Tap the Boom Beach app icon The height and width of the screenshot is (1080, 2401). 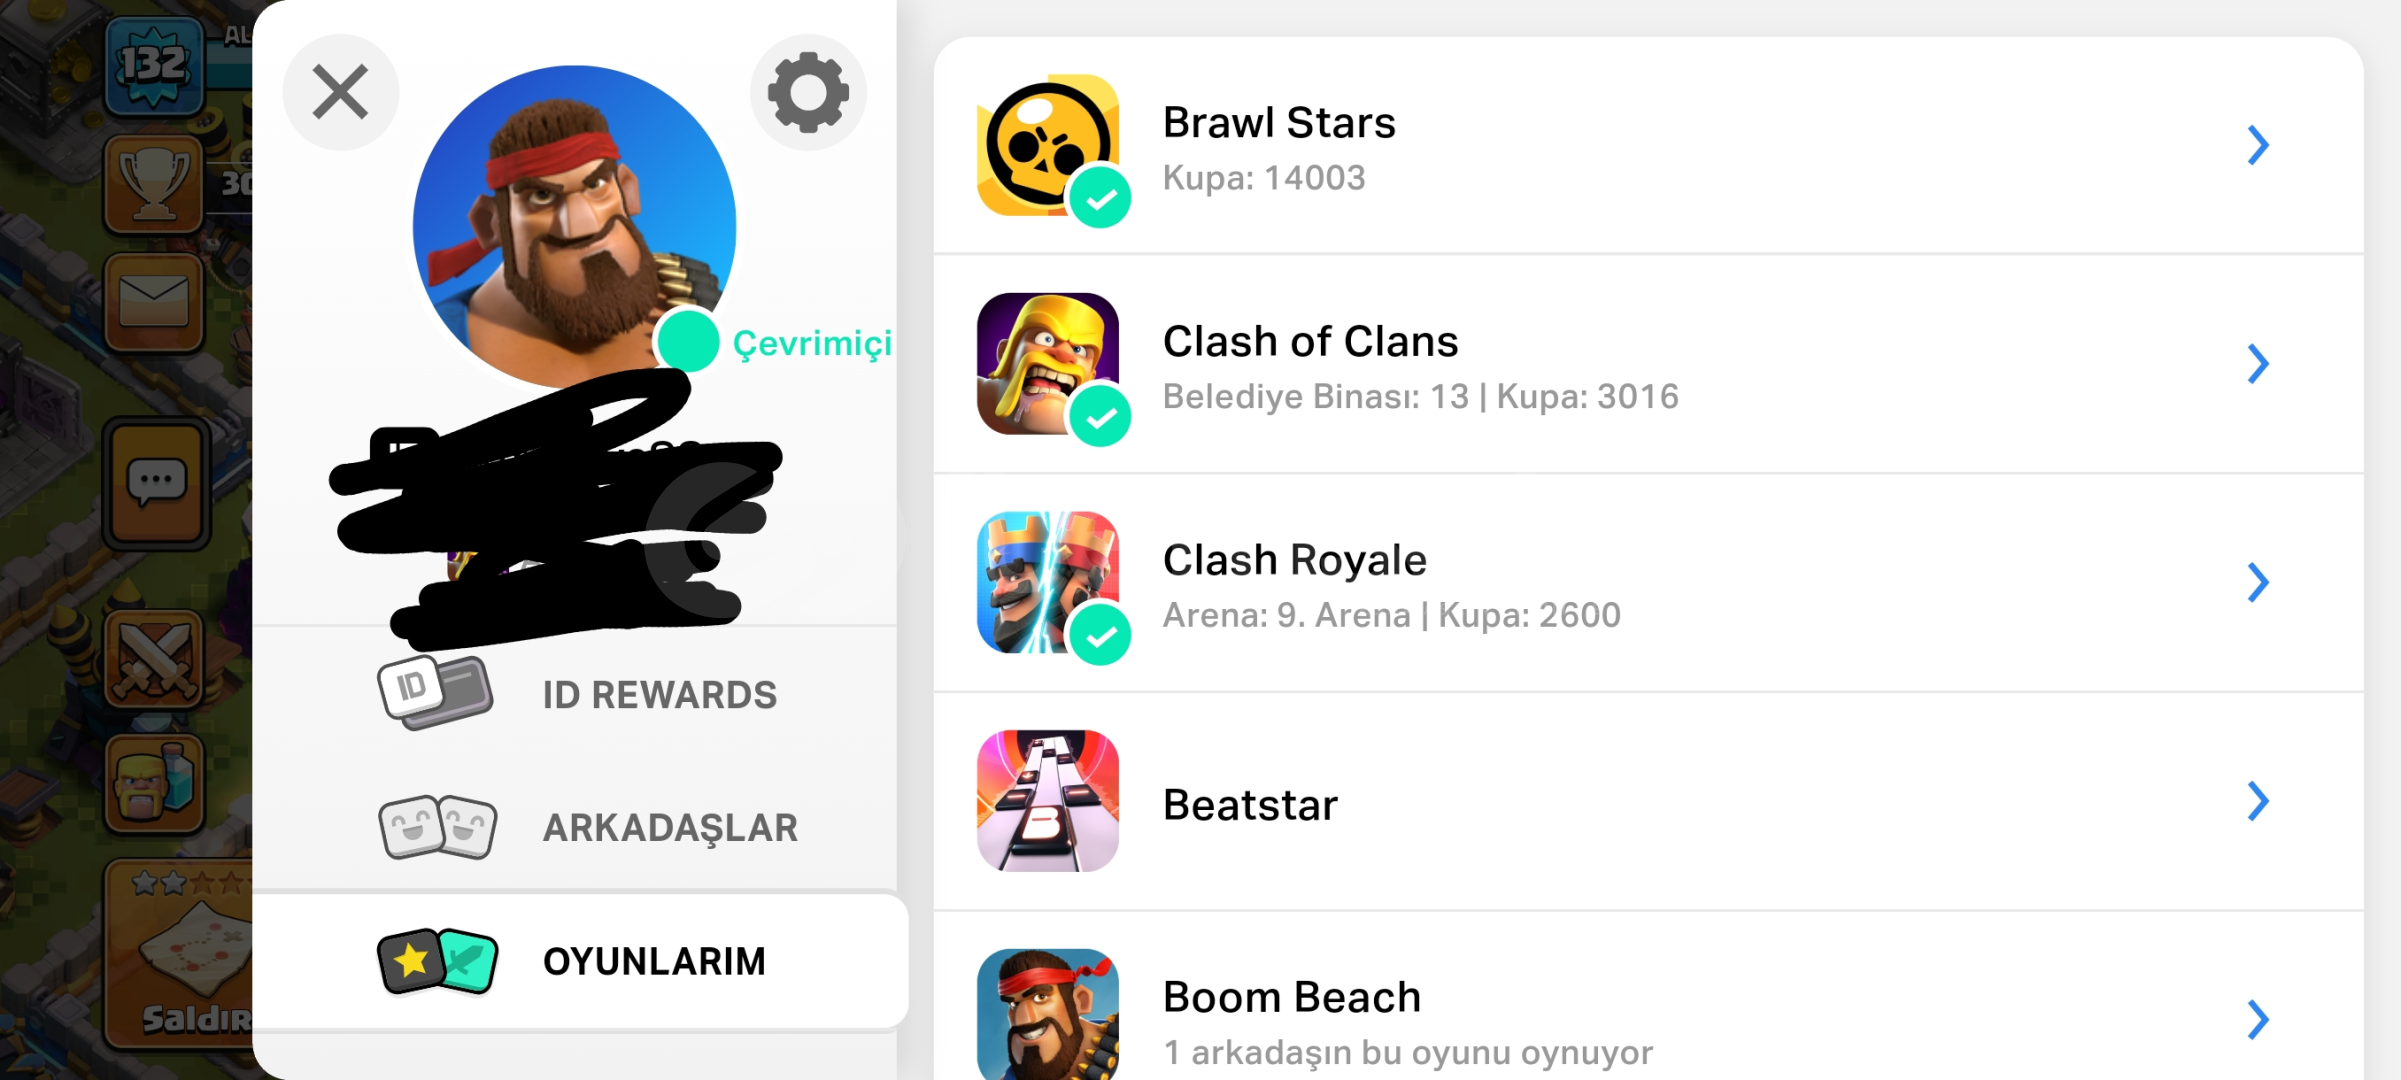point(1047,1014)
